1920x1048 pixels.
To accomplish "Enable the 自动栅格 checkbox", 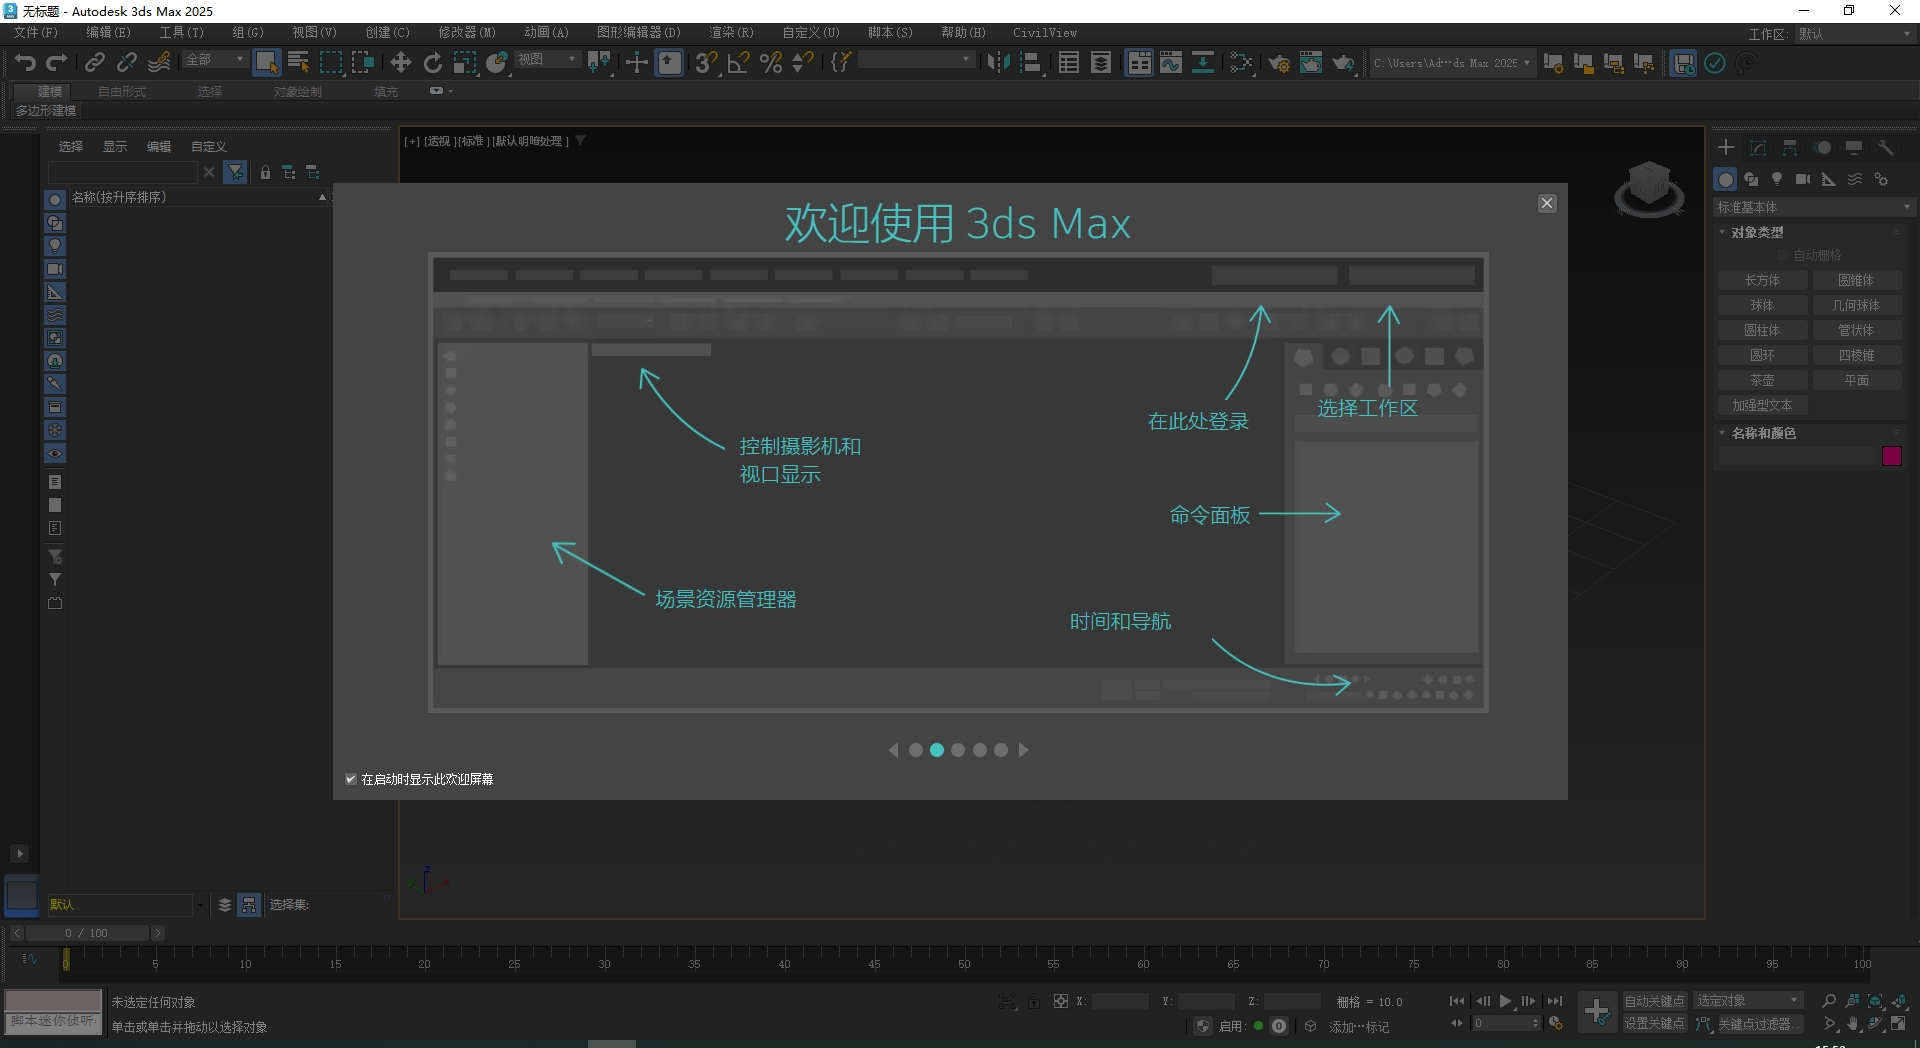I will point(1784,254).
